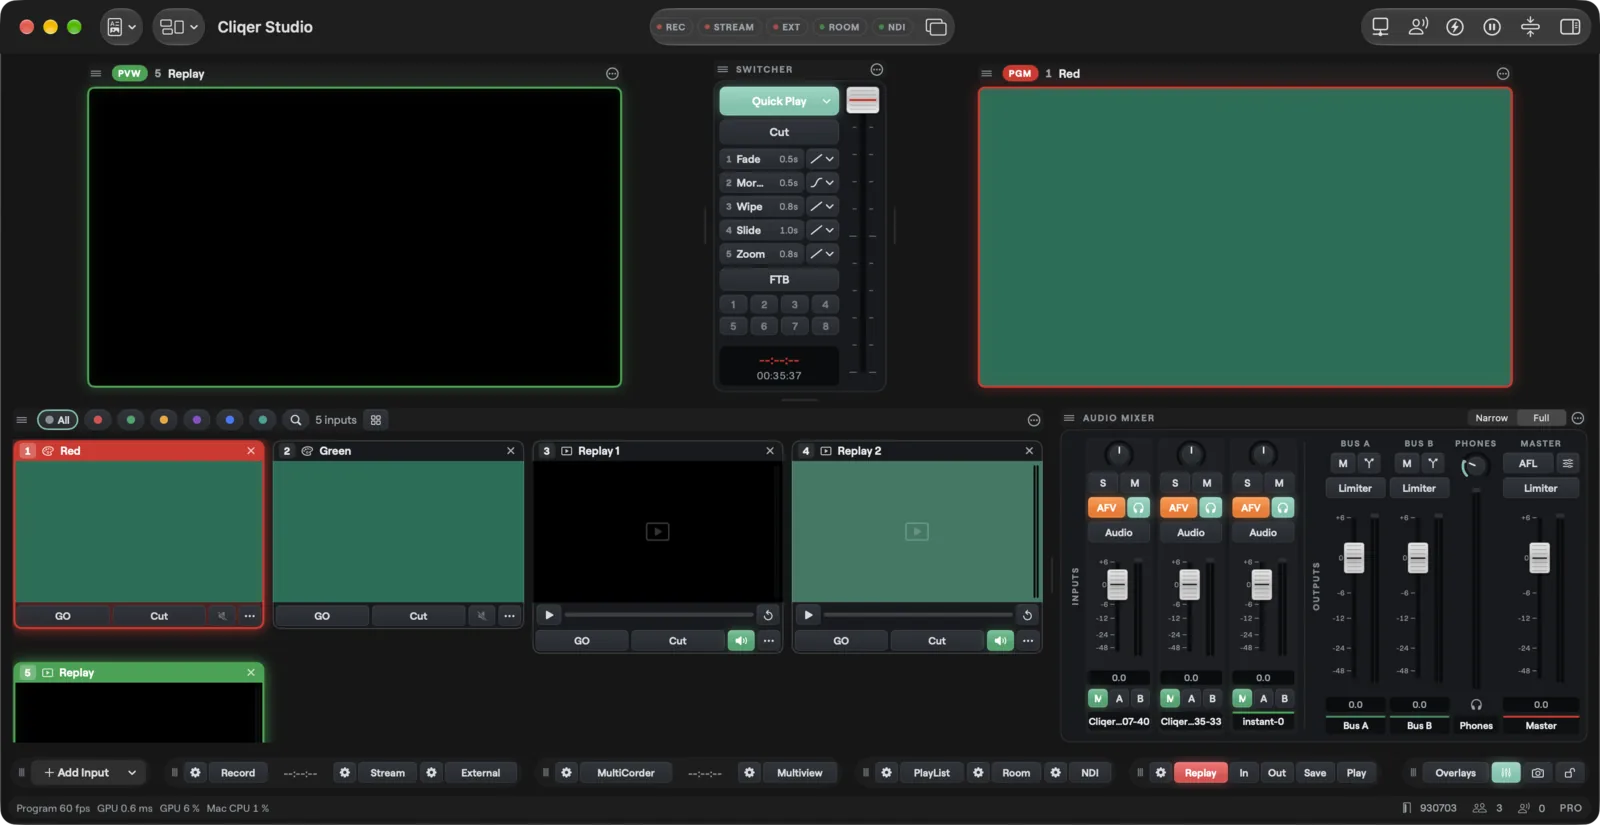1600x825 pixels.
Task: Take a snapshot with the camera icon
Action: click(x=1538, y=773)
